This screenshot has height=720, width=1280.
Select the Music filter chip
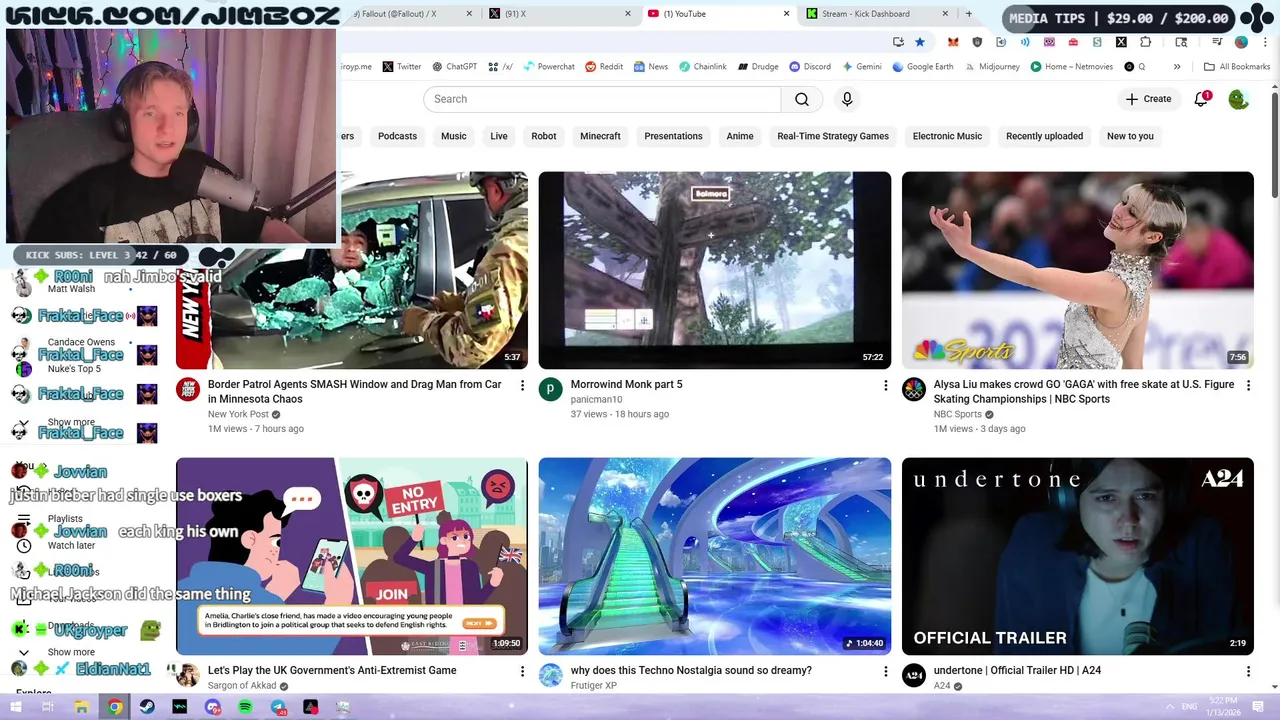click(x=454, y=136)
